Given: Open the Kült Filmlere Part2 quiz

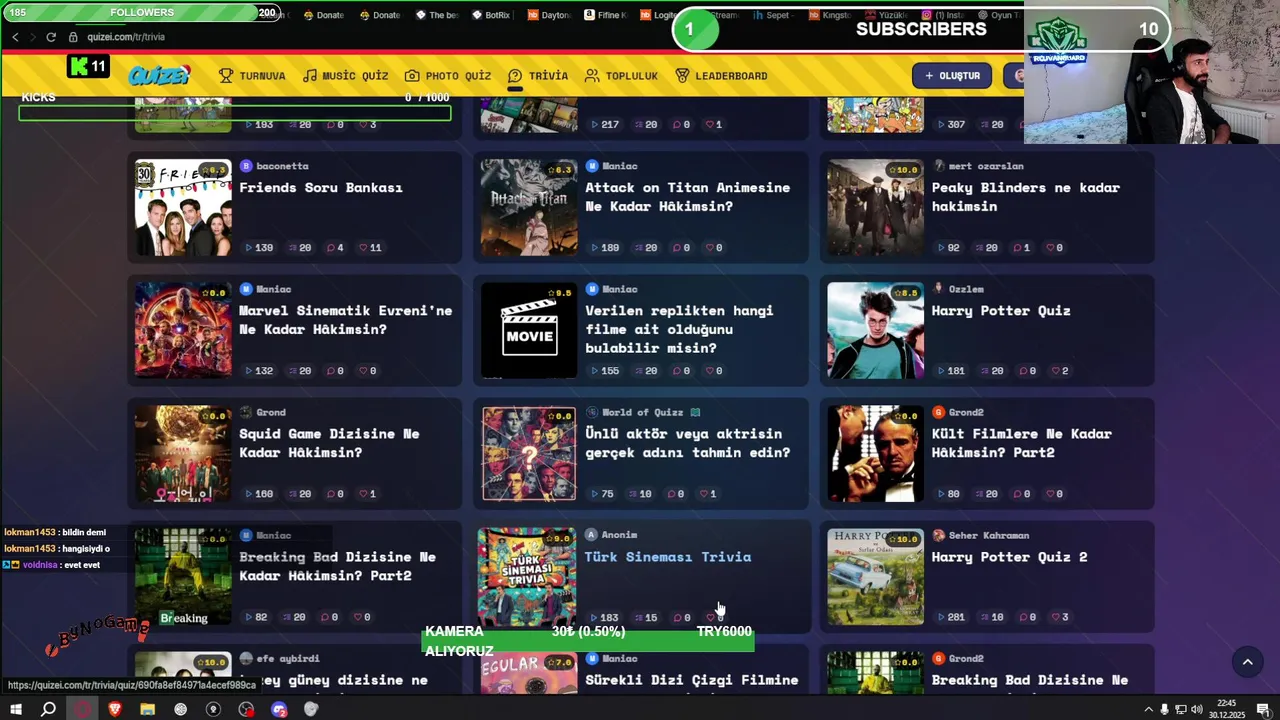Looking at the screenshot, I should point(1021,443).
